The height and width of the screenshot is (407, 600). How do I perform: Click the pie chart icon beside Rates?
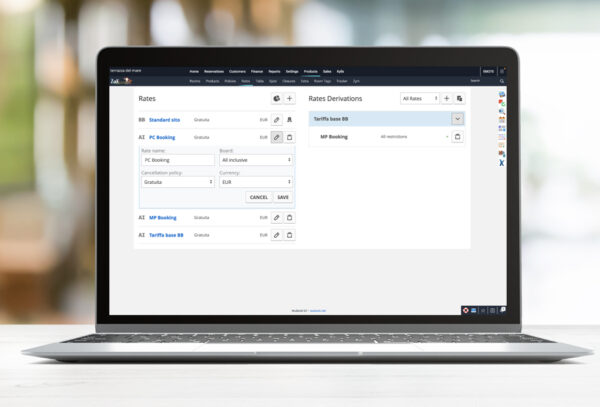[x=277, y=99]
